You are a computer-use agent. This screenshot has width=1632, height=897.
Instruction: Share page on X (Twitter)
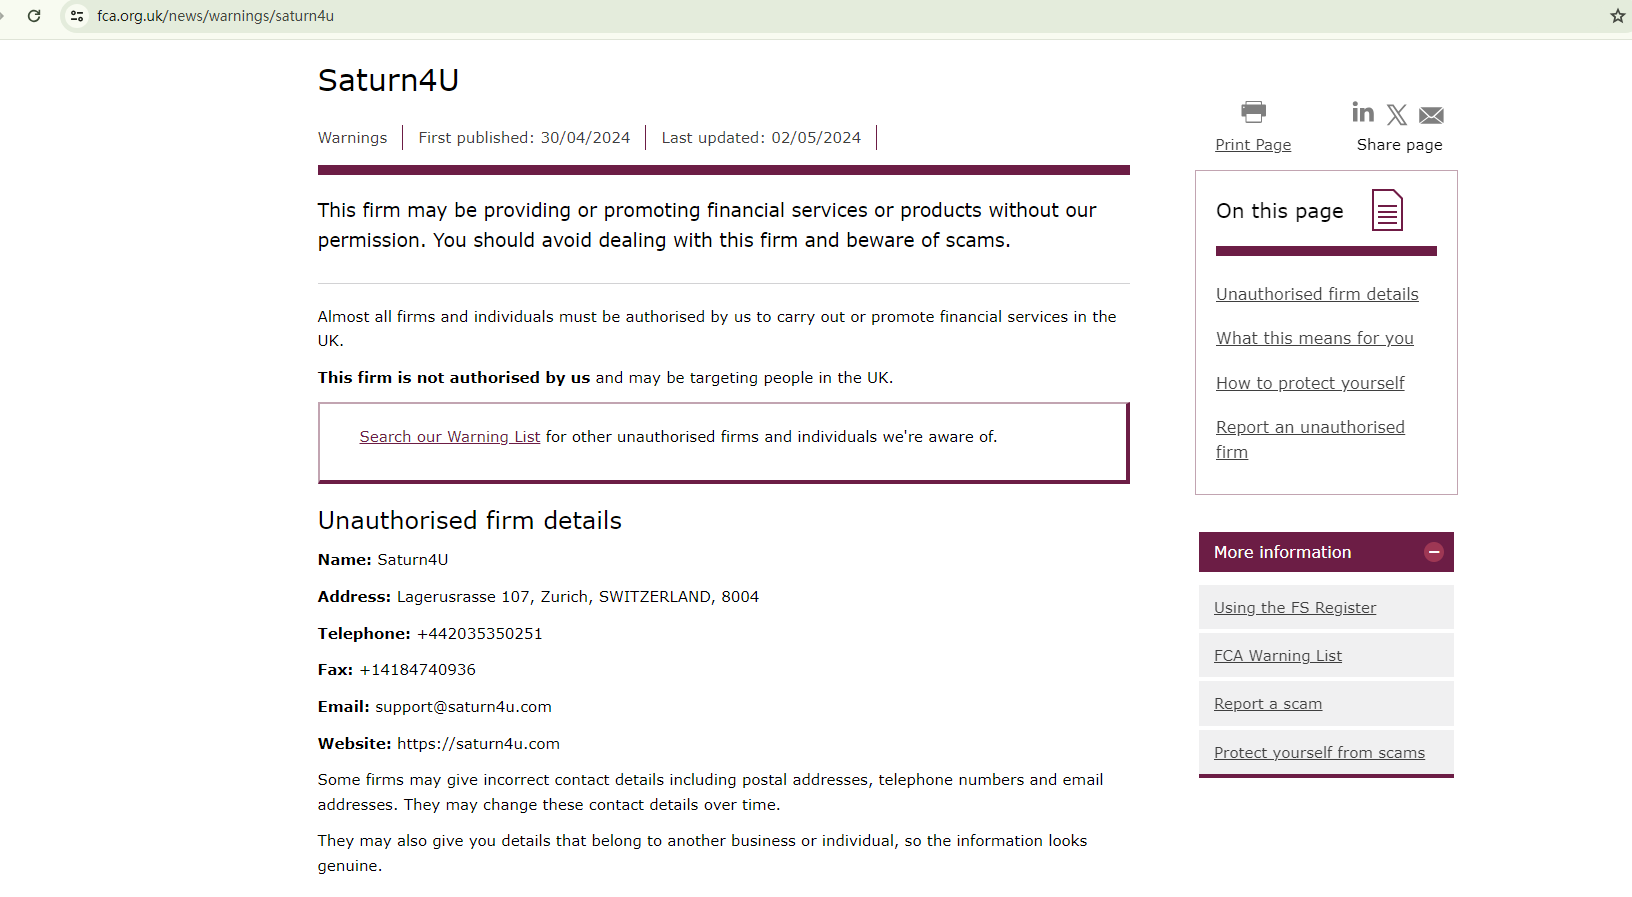1397,115
